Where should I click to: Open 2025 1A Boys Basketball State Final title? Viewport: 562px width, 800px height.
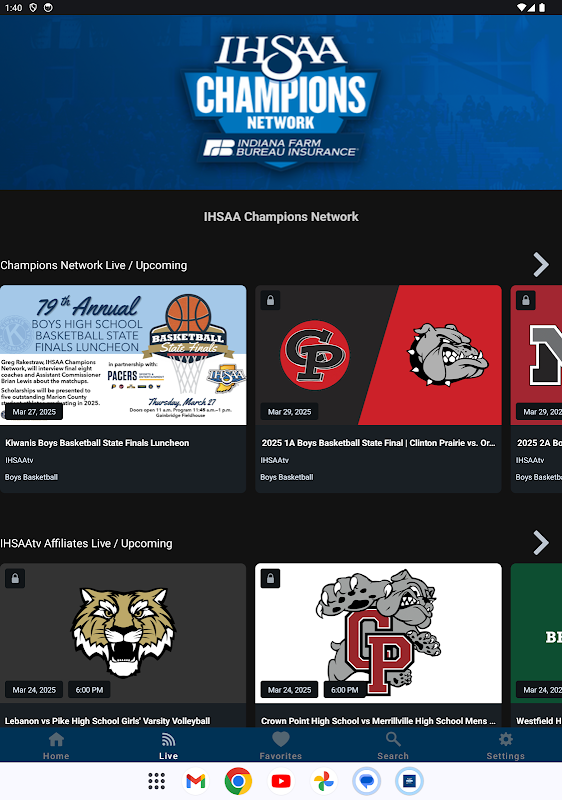coord(378,443)
